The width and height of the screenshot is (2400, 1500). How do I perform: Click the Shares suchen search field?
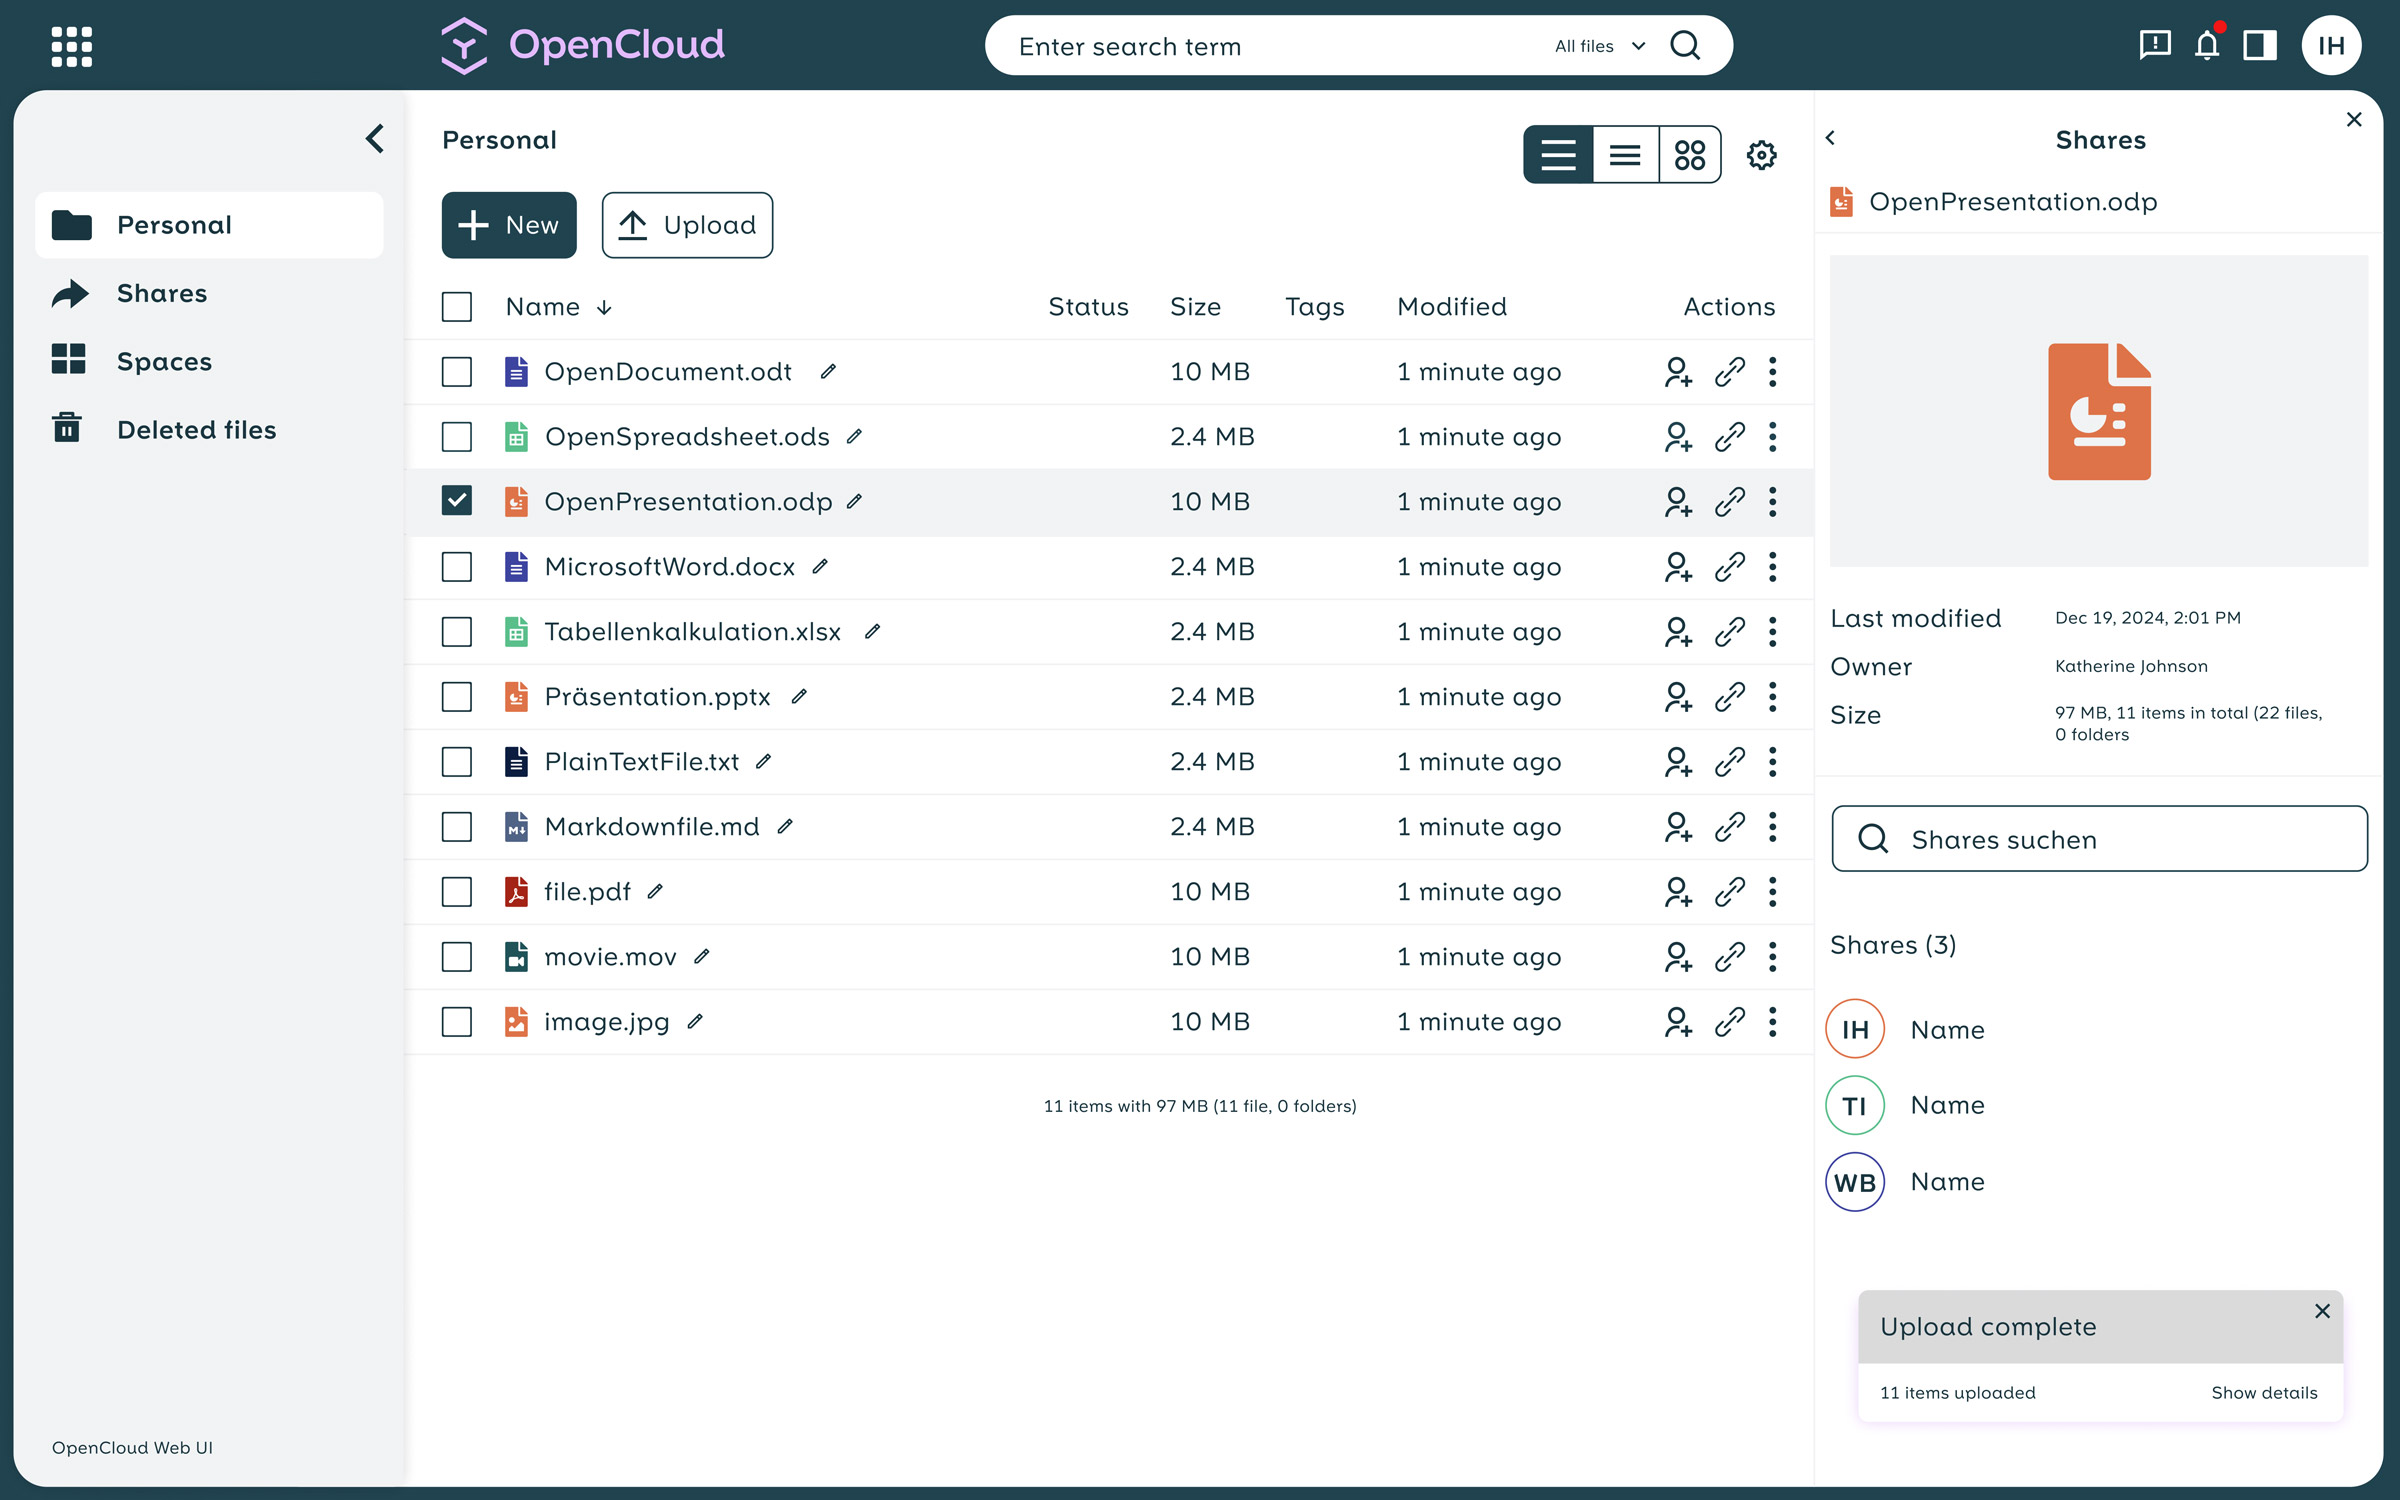point(2098,839)
